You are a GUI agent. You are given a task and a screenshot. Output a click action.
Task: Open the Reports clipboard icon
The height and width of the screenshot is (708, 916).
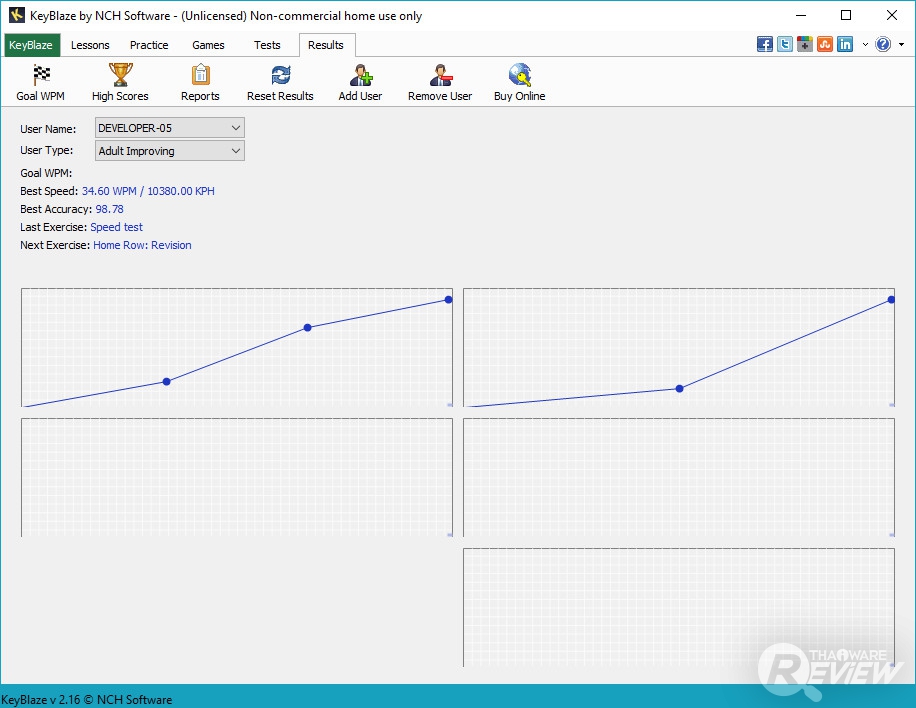[200, 82]
